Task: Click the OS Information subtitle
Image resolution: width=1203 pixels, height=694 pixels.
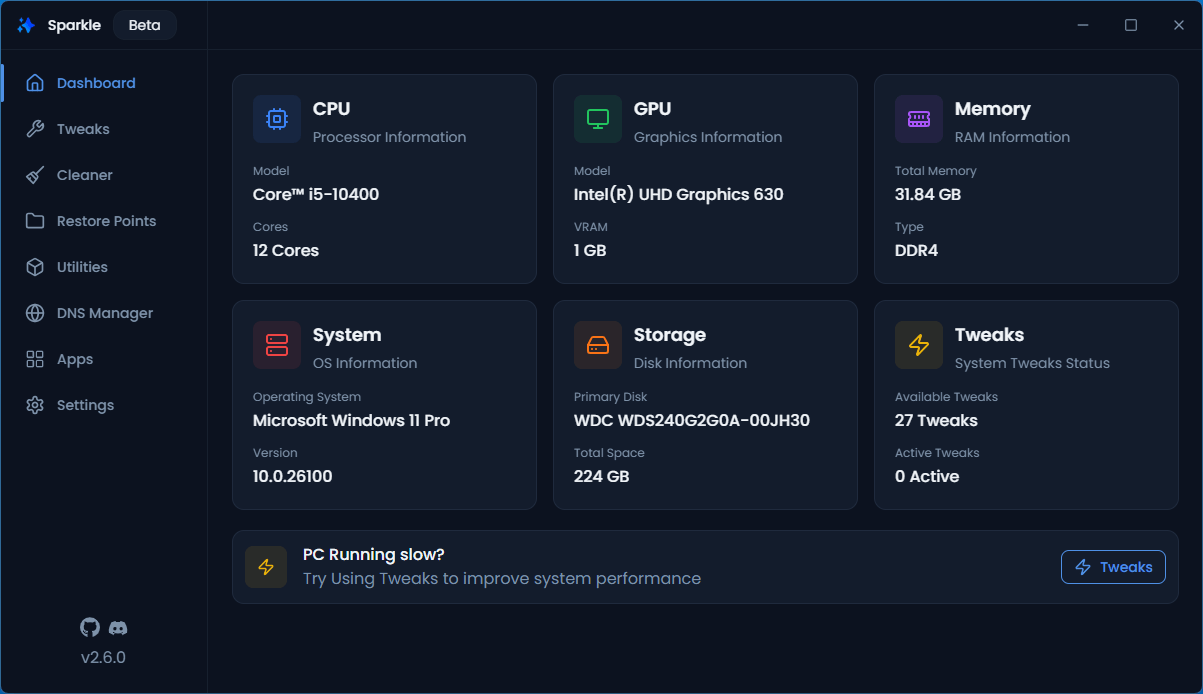Action: point(365,363)
